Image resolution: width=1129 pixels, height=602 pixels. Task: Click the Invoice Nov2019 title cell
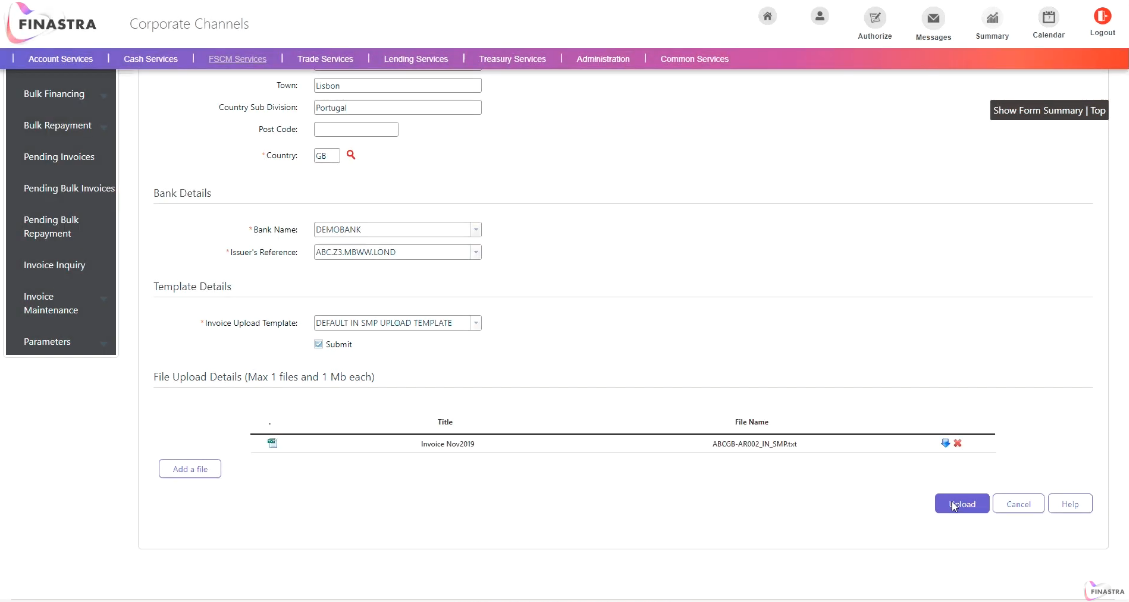[x=448, y=444]
